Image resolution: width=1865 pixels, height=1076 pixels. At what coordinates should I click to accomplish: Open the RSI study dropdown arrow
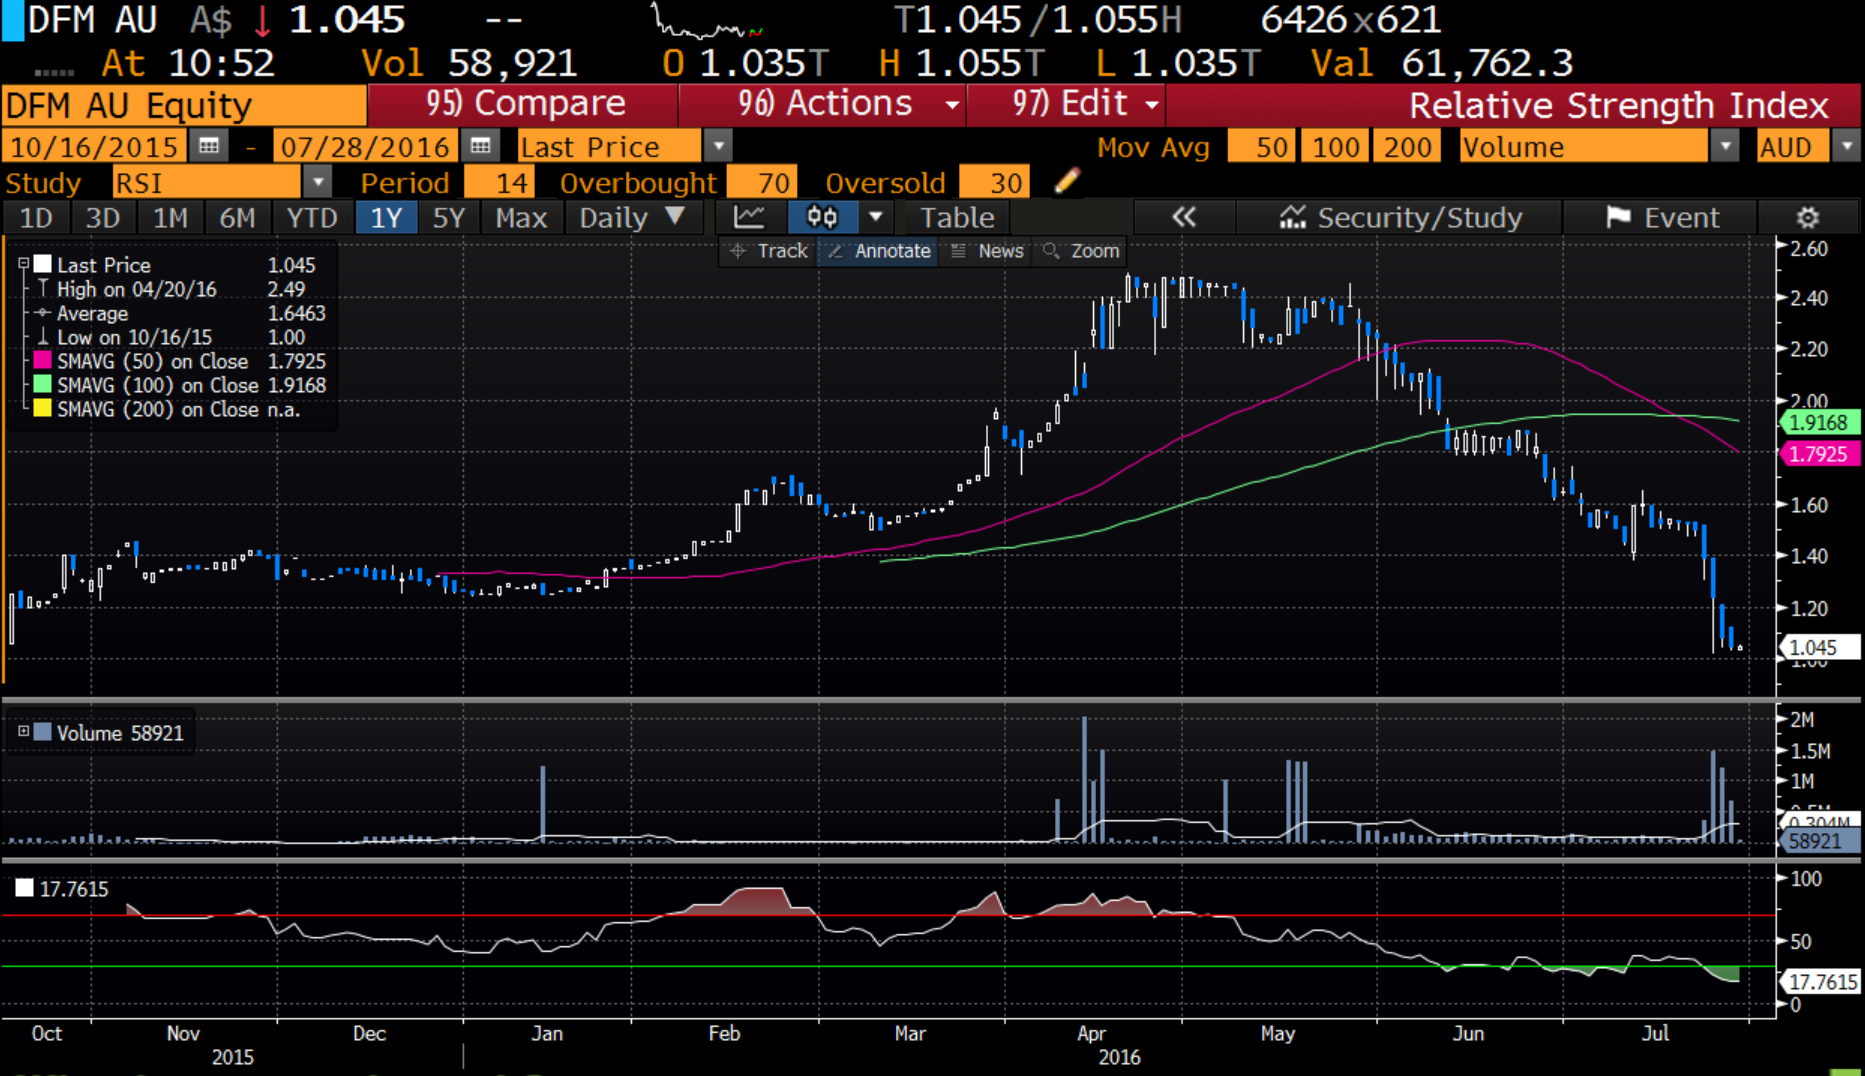pyautogui.click(x=317, y=182)
